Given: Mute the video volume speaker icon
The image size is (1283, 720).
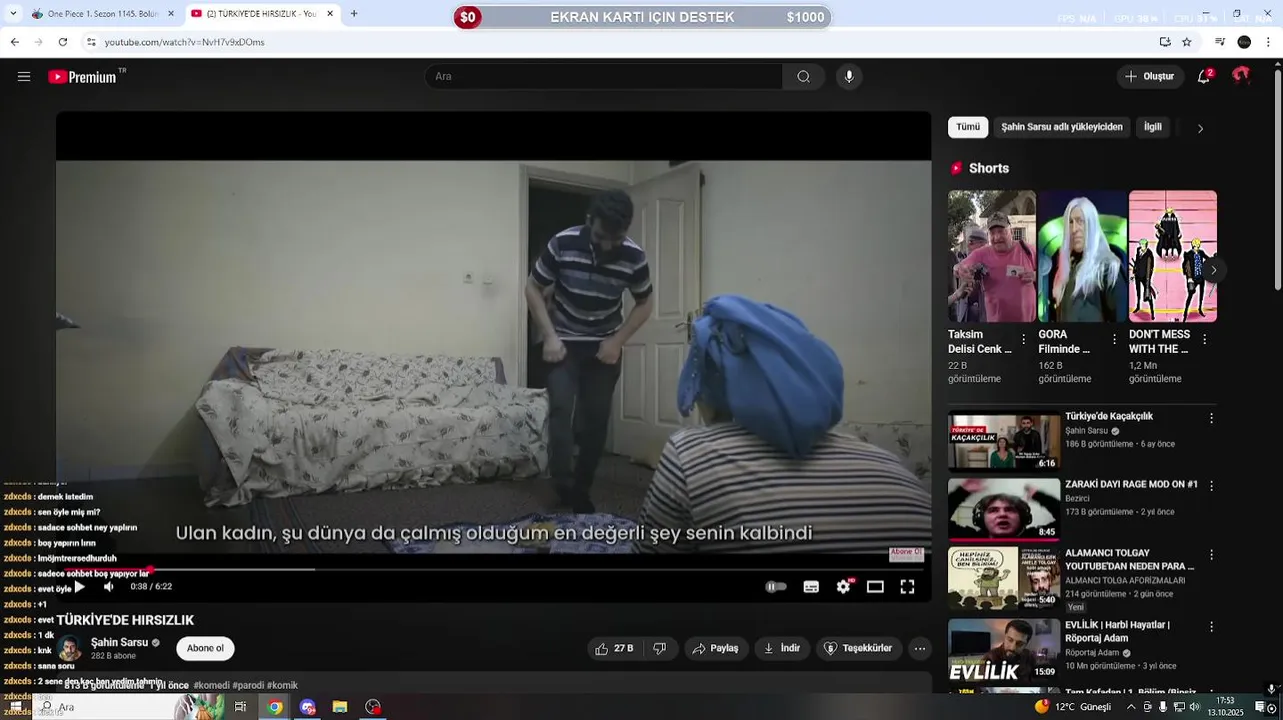Looking at the screenshot, I should (108, 587).
